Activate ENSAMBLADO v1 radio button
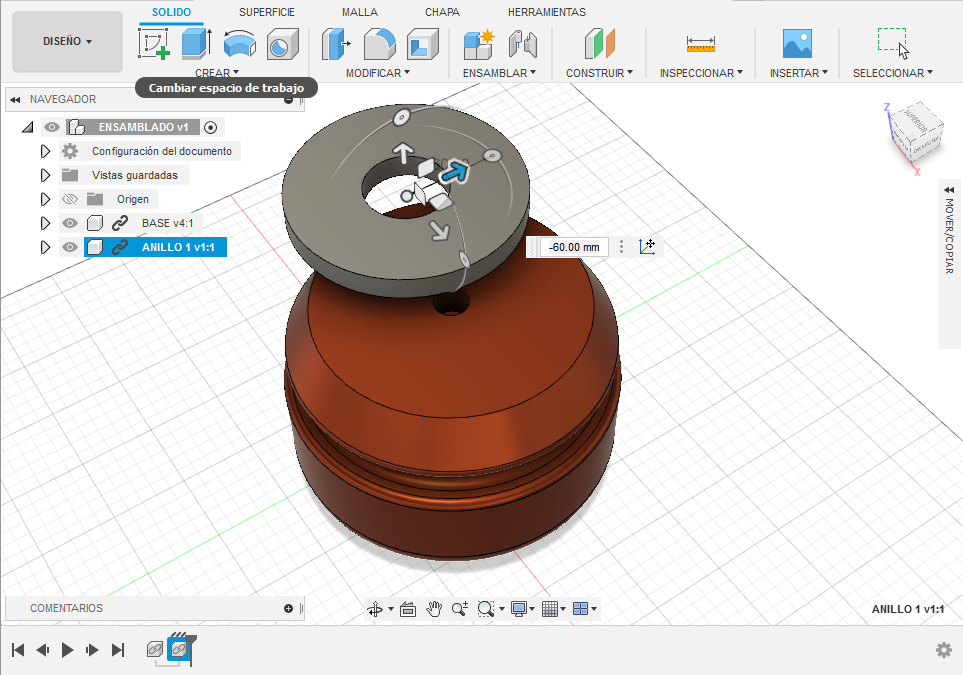The image size is (963, 675). pos(211,127)
